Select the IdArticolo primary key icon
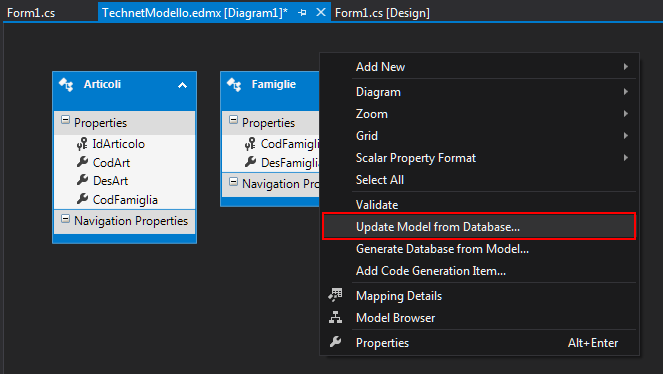Image resolution: width=663 pixels, height=374 pixels. pos(82,144)
